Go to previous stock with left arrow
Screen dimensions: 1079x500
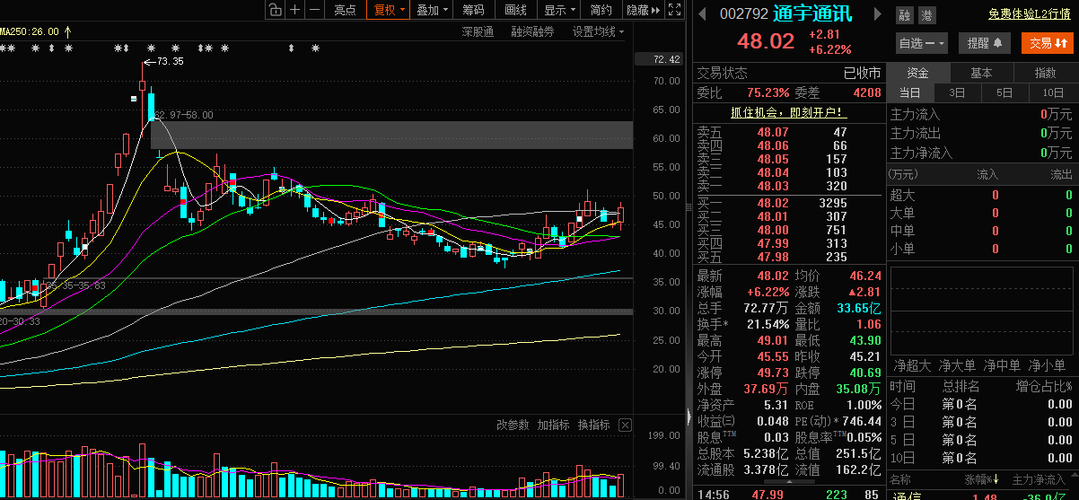pyautogui.click(x=703, y=14)
